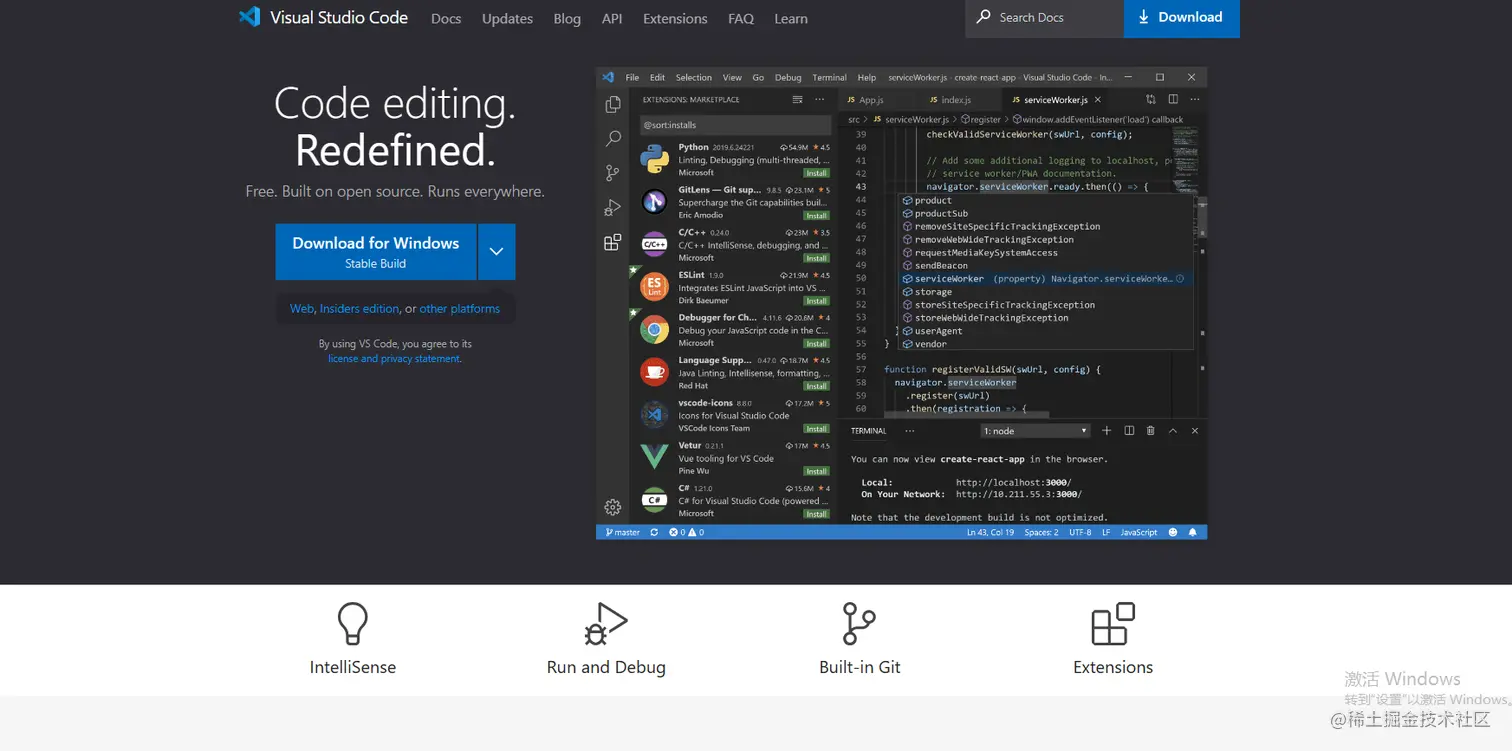Click the blue Download button at the top right

point(1182,18)
